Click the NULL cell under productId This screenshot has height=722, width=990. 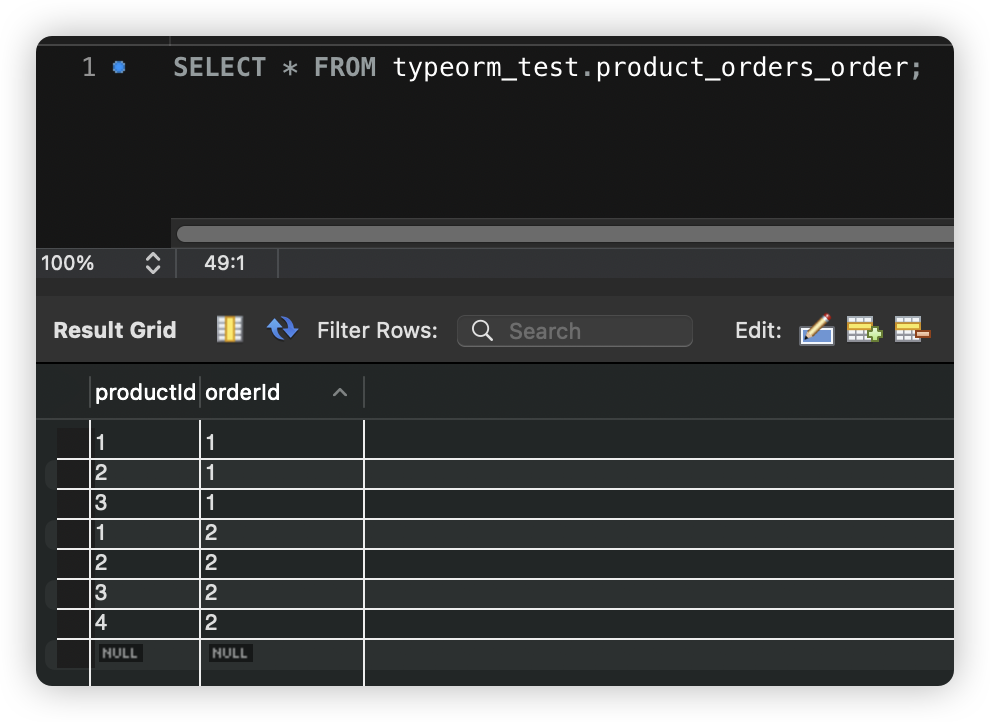click(x=120, y=653)
